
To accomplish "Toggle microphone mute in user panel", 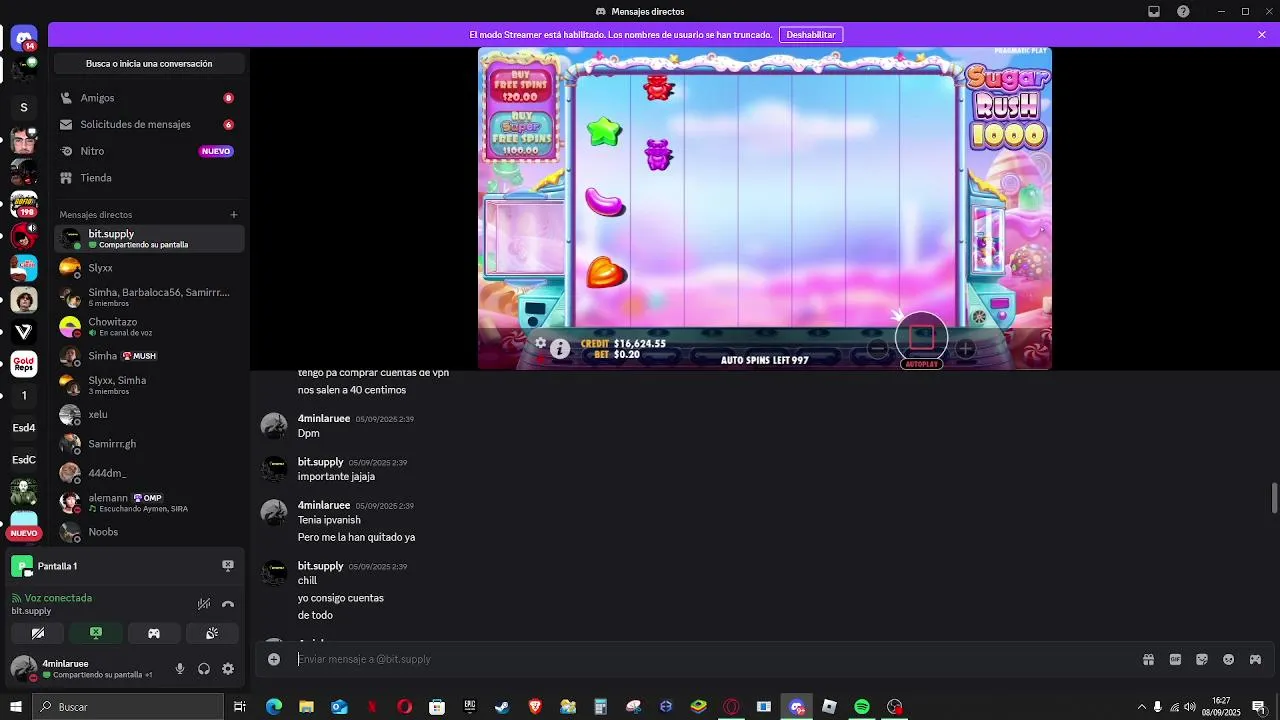I will (180, 669).
